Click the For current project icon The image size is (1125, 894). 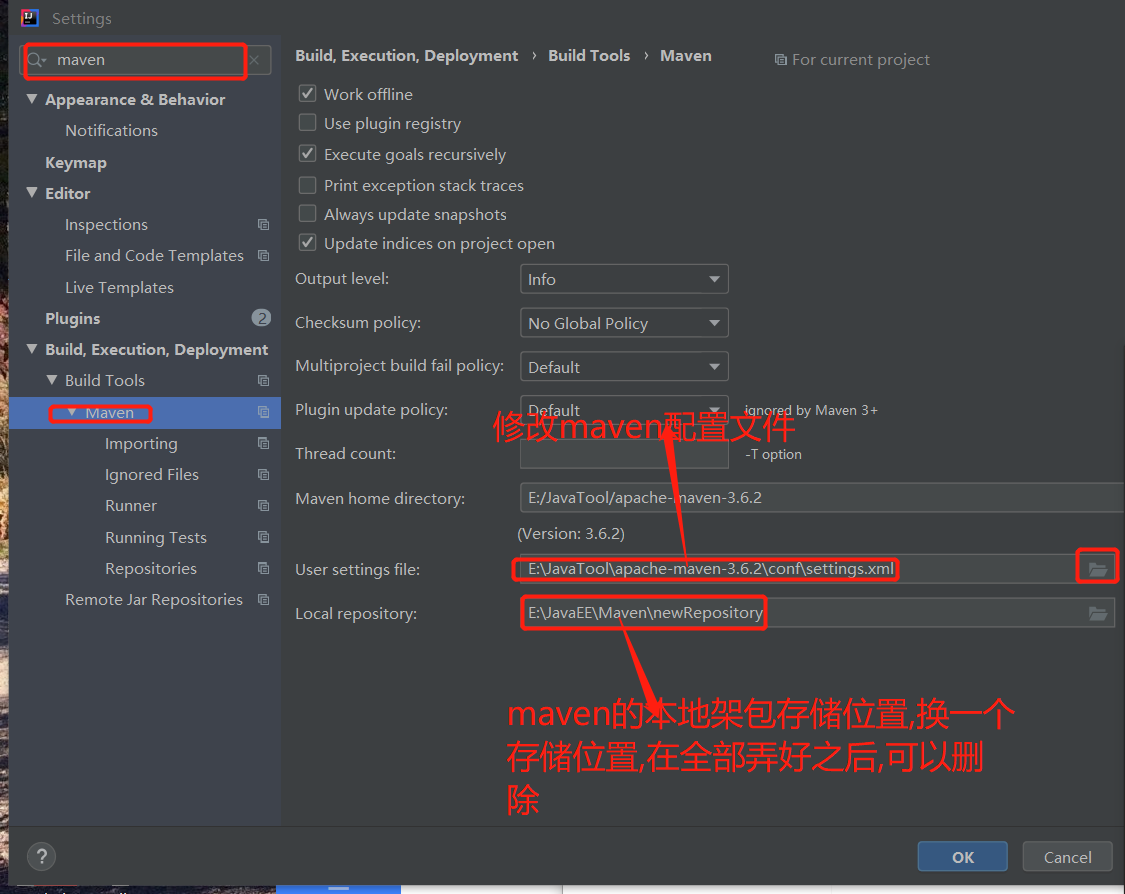coord(781,60)
